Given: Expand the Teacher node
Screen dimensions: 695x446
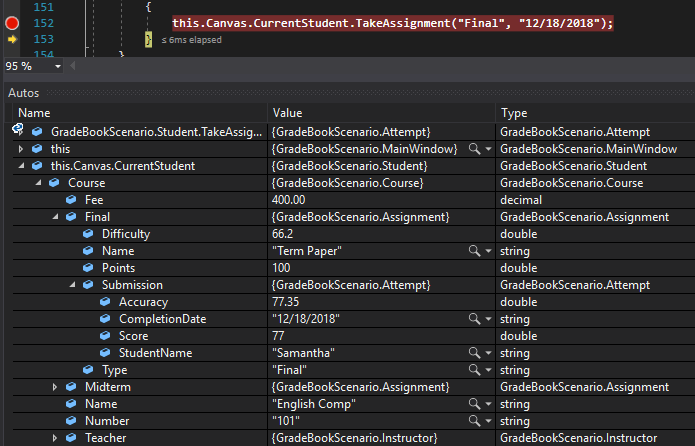Looking at the screenshot, I should [55, 438].
